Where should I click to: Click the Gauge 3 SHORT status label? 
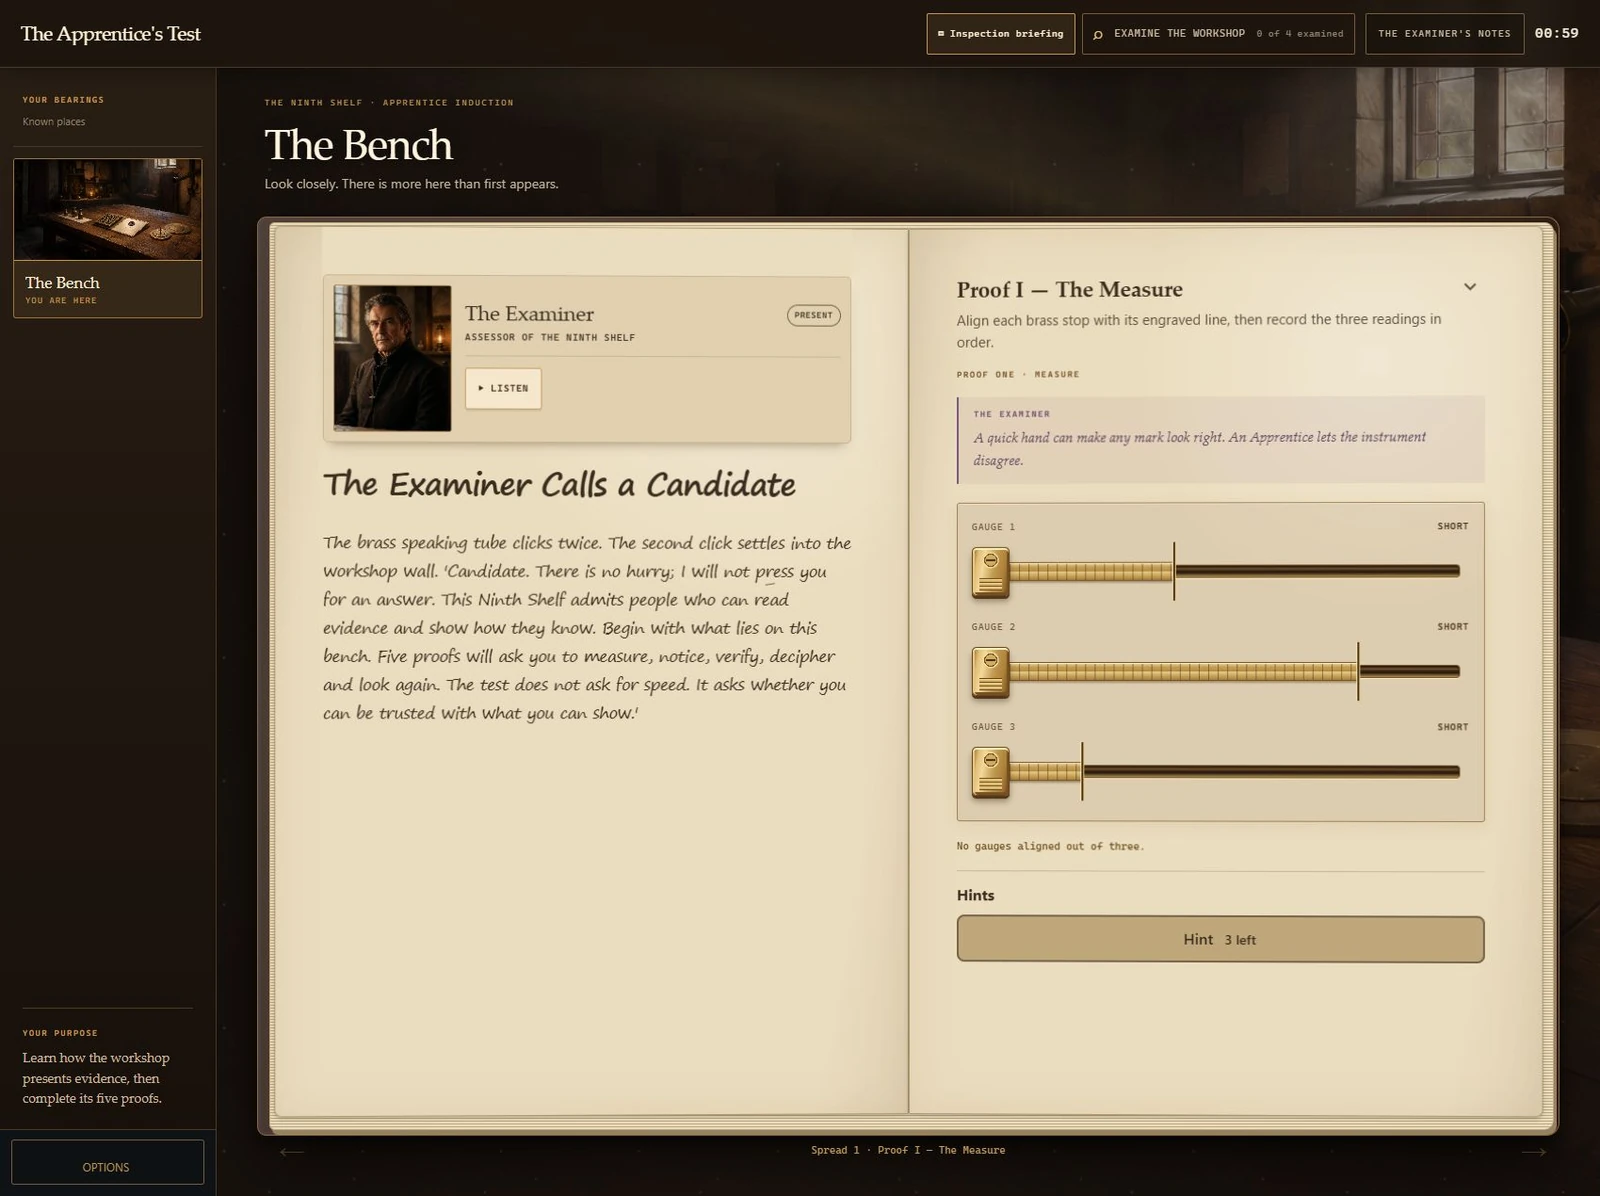(x=1453, y=727)
